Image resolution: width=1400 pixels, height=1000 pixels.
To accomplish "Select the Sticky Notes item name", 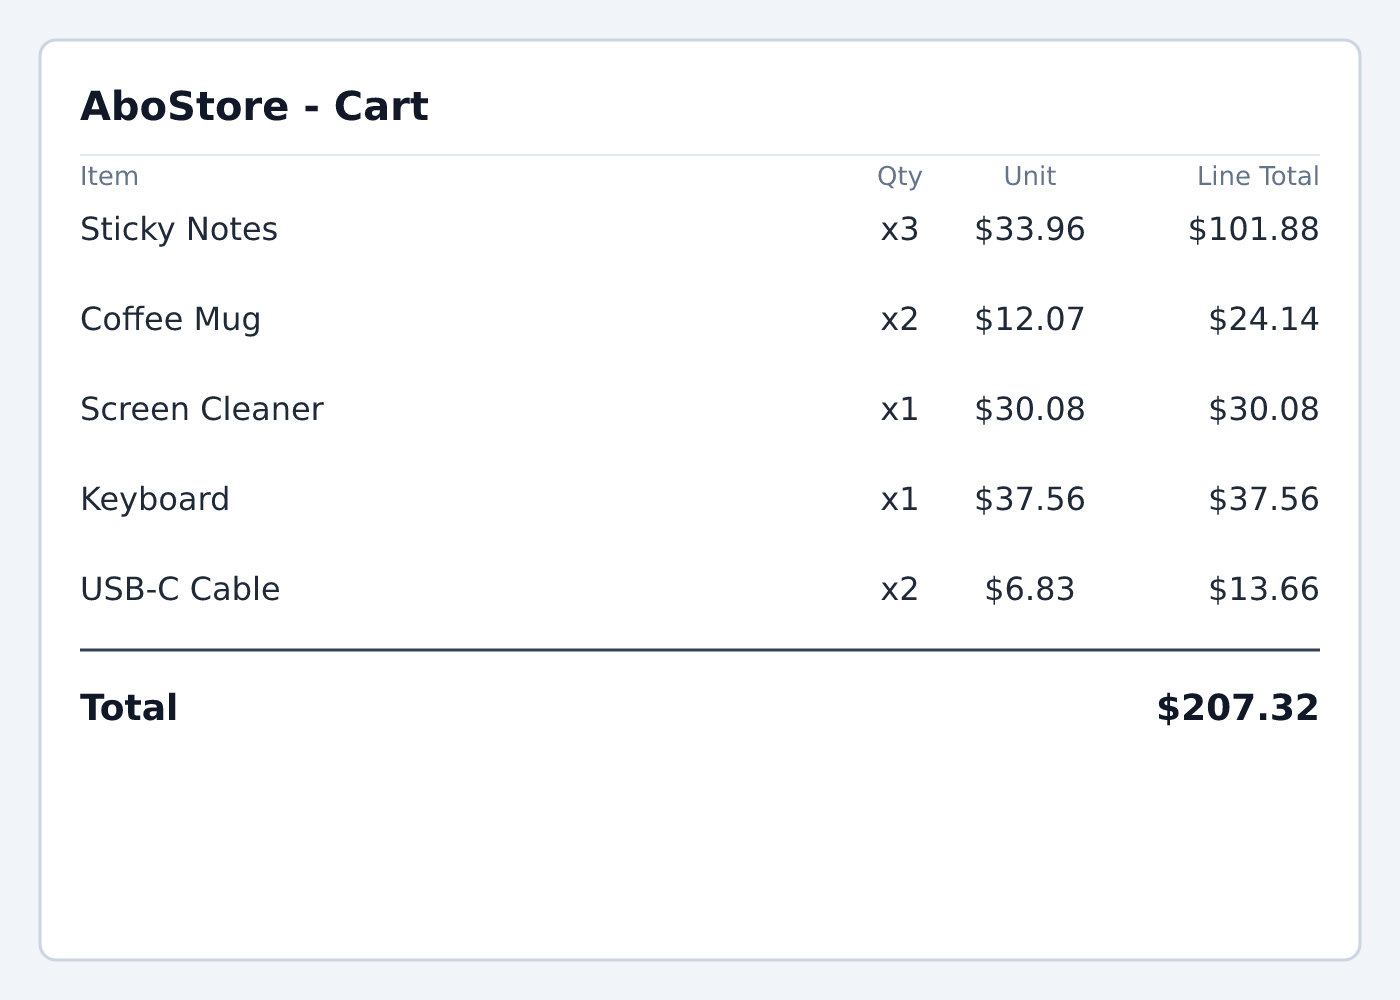I will [x=179, y=230].
